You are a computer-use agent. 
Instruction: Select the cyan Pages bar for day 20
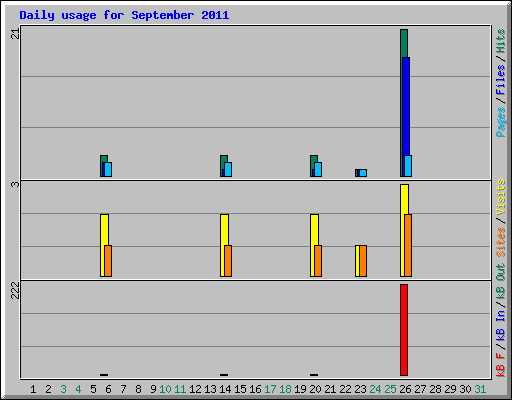click(318, 169)
